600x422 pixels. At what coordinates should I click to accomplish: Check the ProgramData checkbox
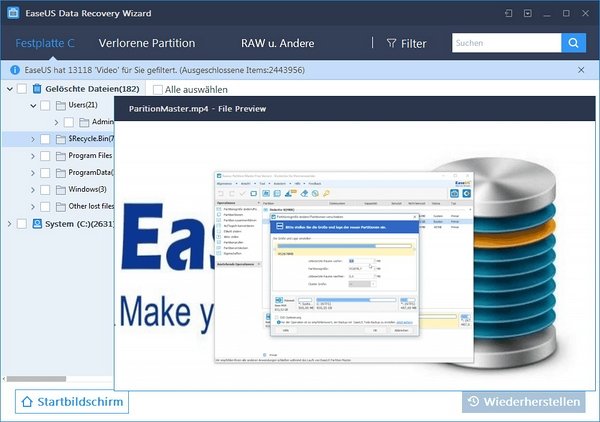click(45, 173)
